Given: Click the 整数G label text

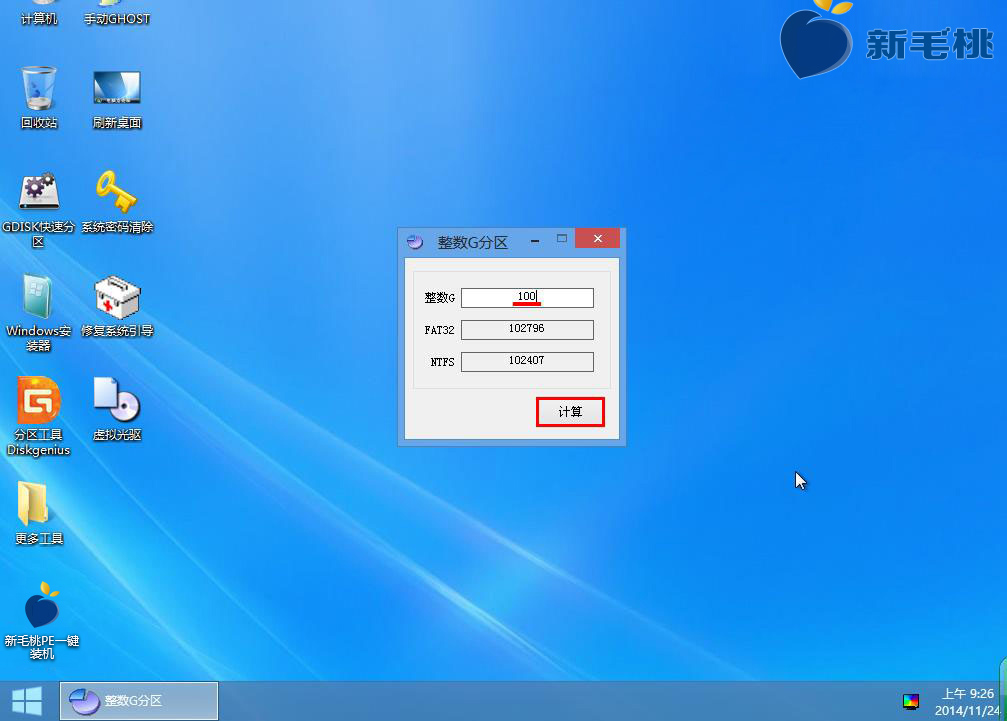Looking at the screenshot, I should 439,298.
